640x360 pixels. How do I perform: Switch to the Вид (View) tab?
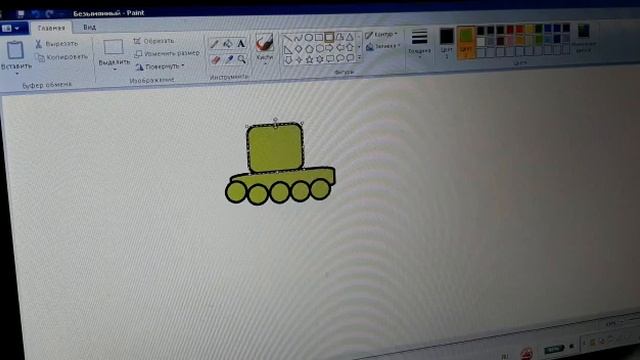pos(89,27)
